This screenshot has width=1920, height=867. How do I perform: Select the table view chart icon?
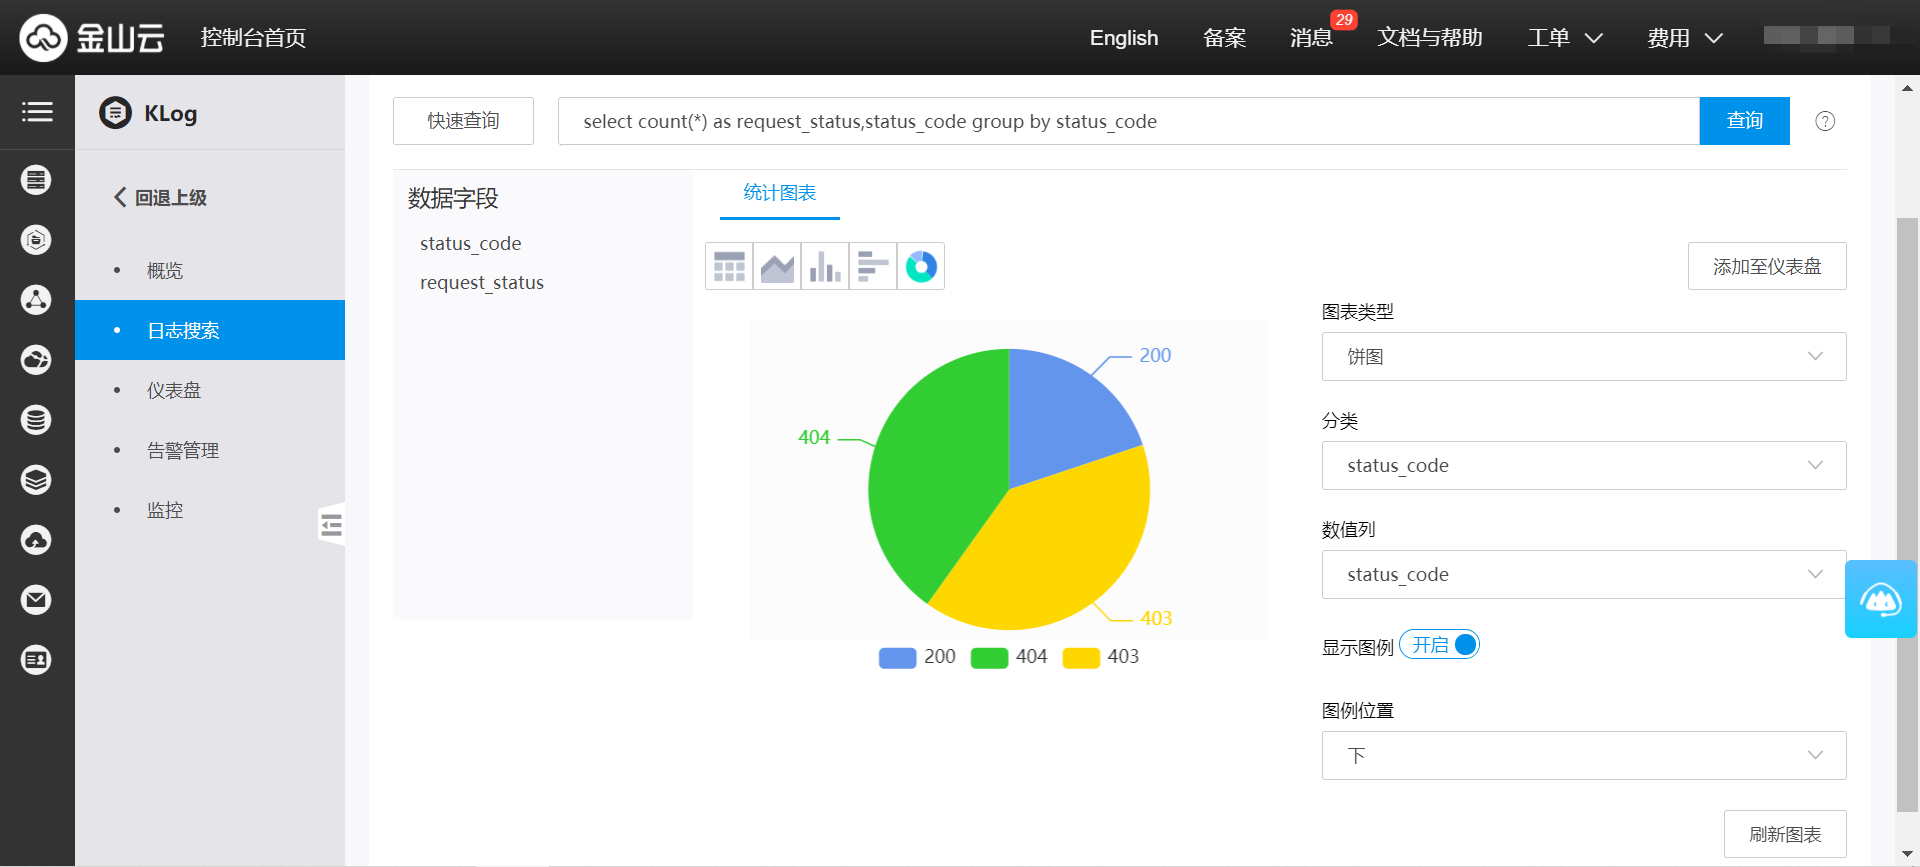(729, 267)
